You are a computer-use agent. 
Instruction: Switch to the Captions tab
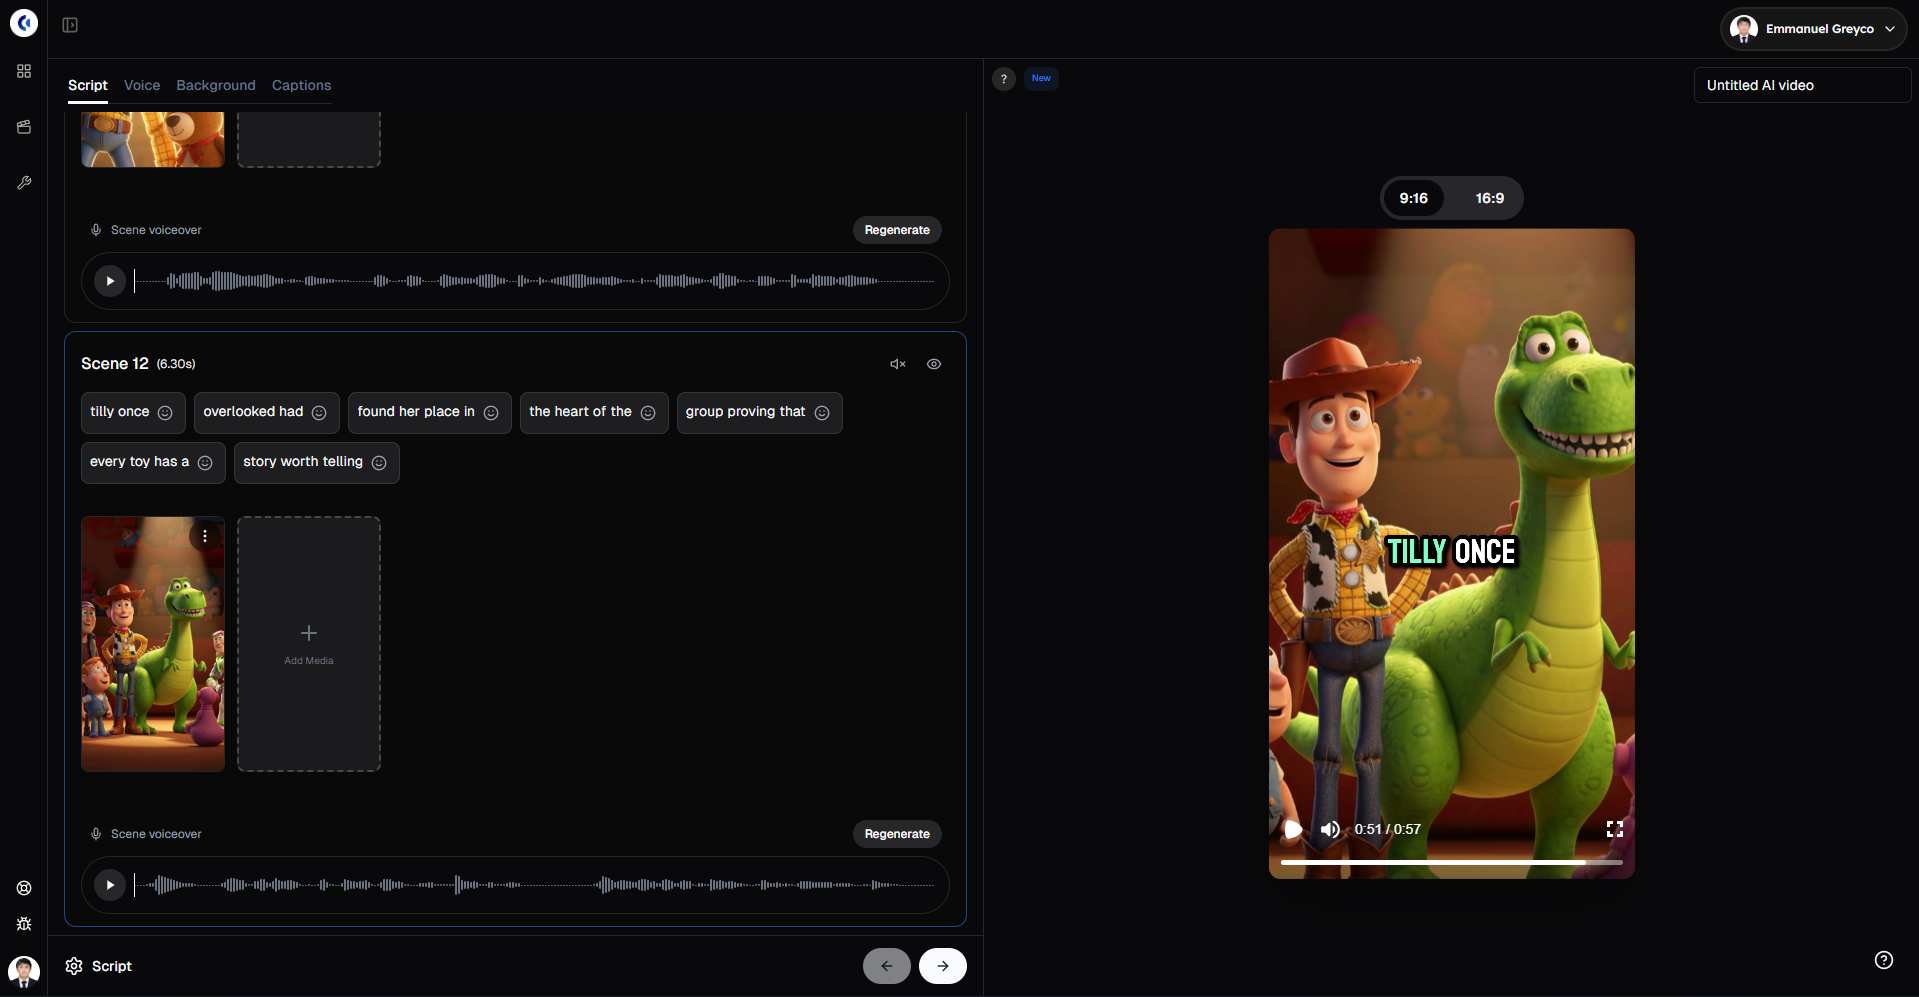pos(301,86)
